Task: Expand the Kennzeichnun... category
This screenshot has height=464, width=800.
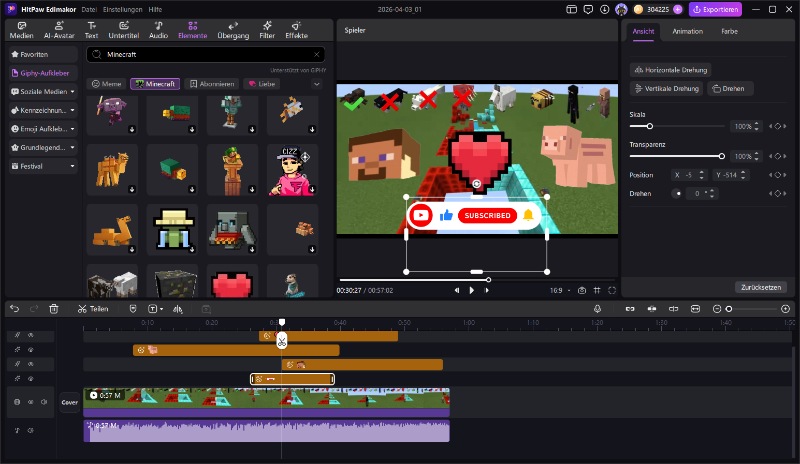Action: click(x=72, y=110)
